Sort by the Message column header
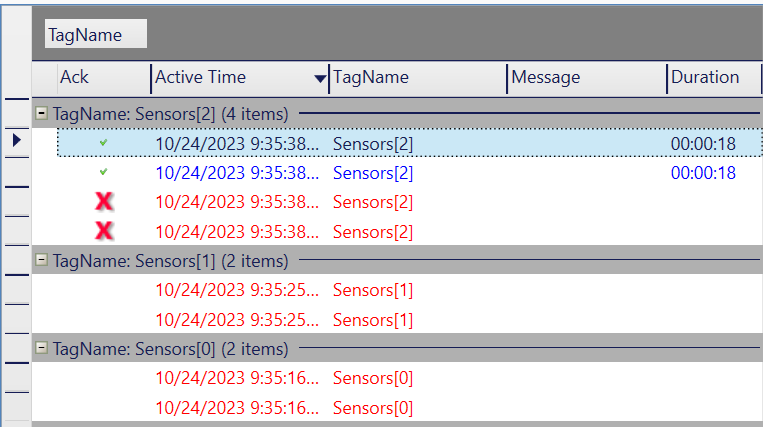The height and width of the screenshot is (429, 763). [587, 78]
